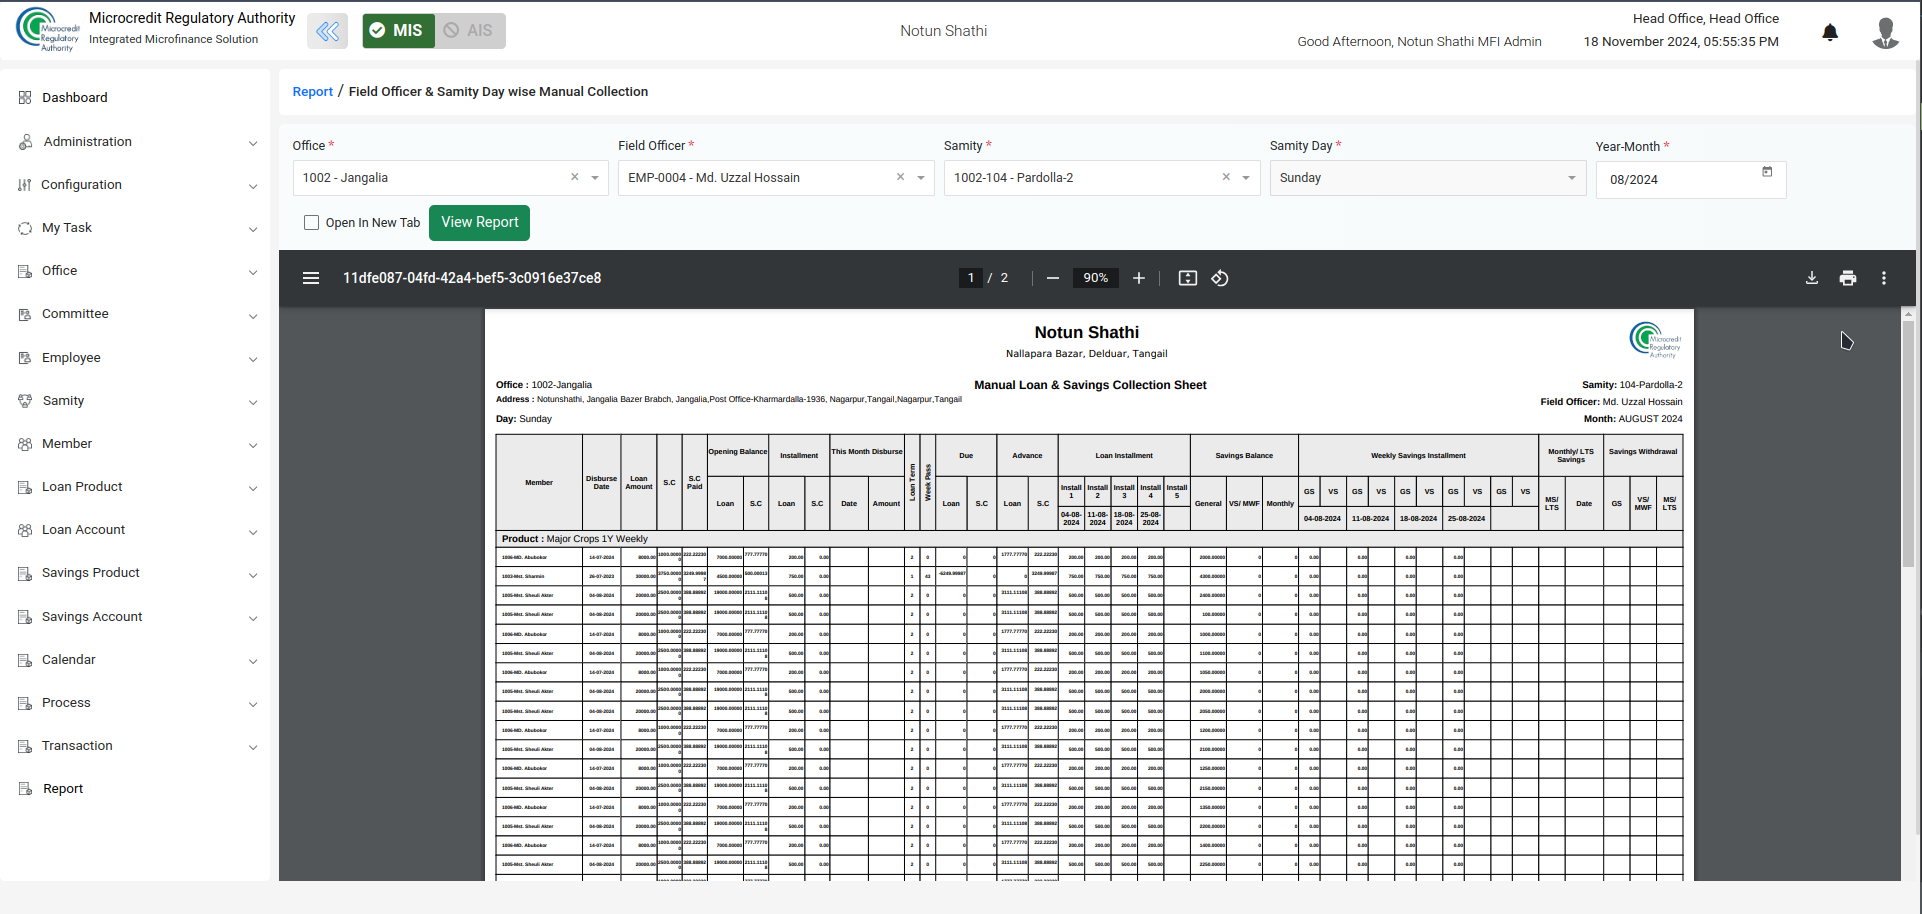Print the PDF report
This screenshot has height=914, width=1922.
(x=1848, y=278)
